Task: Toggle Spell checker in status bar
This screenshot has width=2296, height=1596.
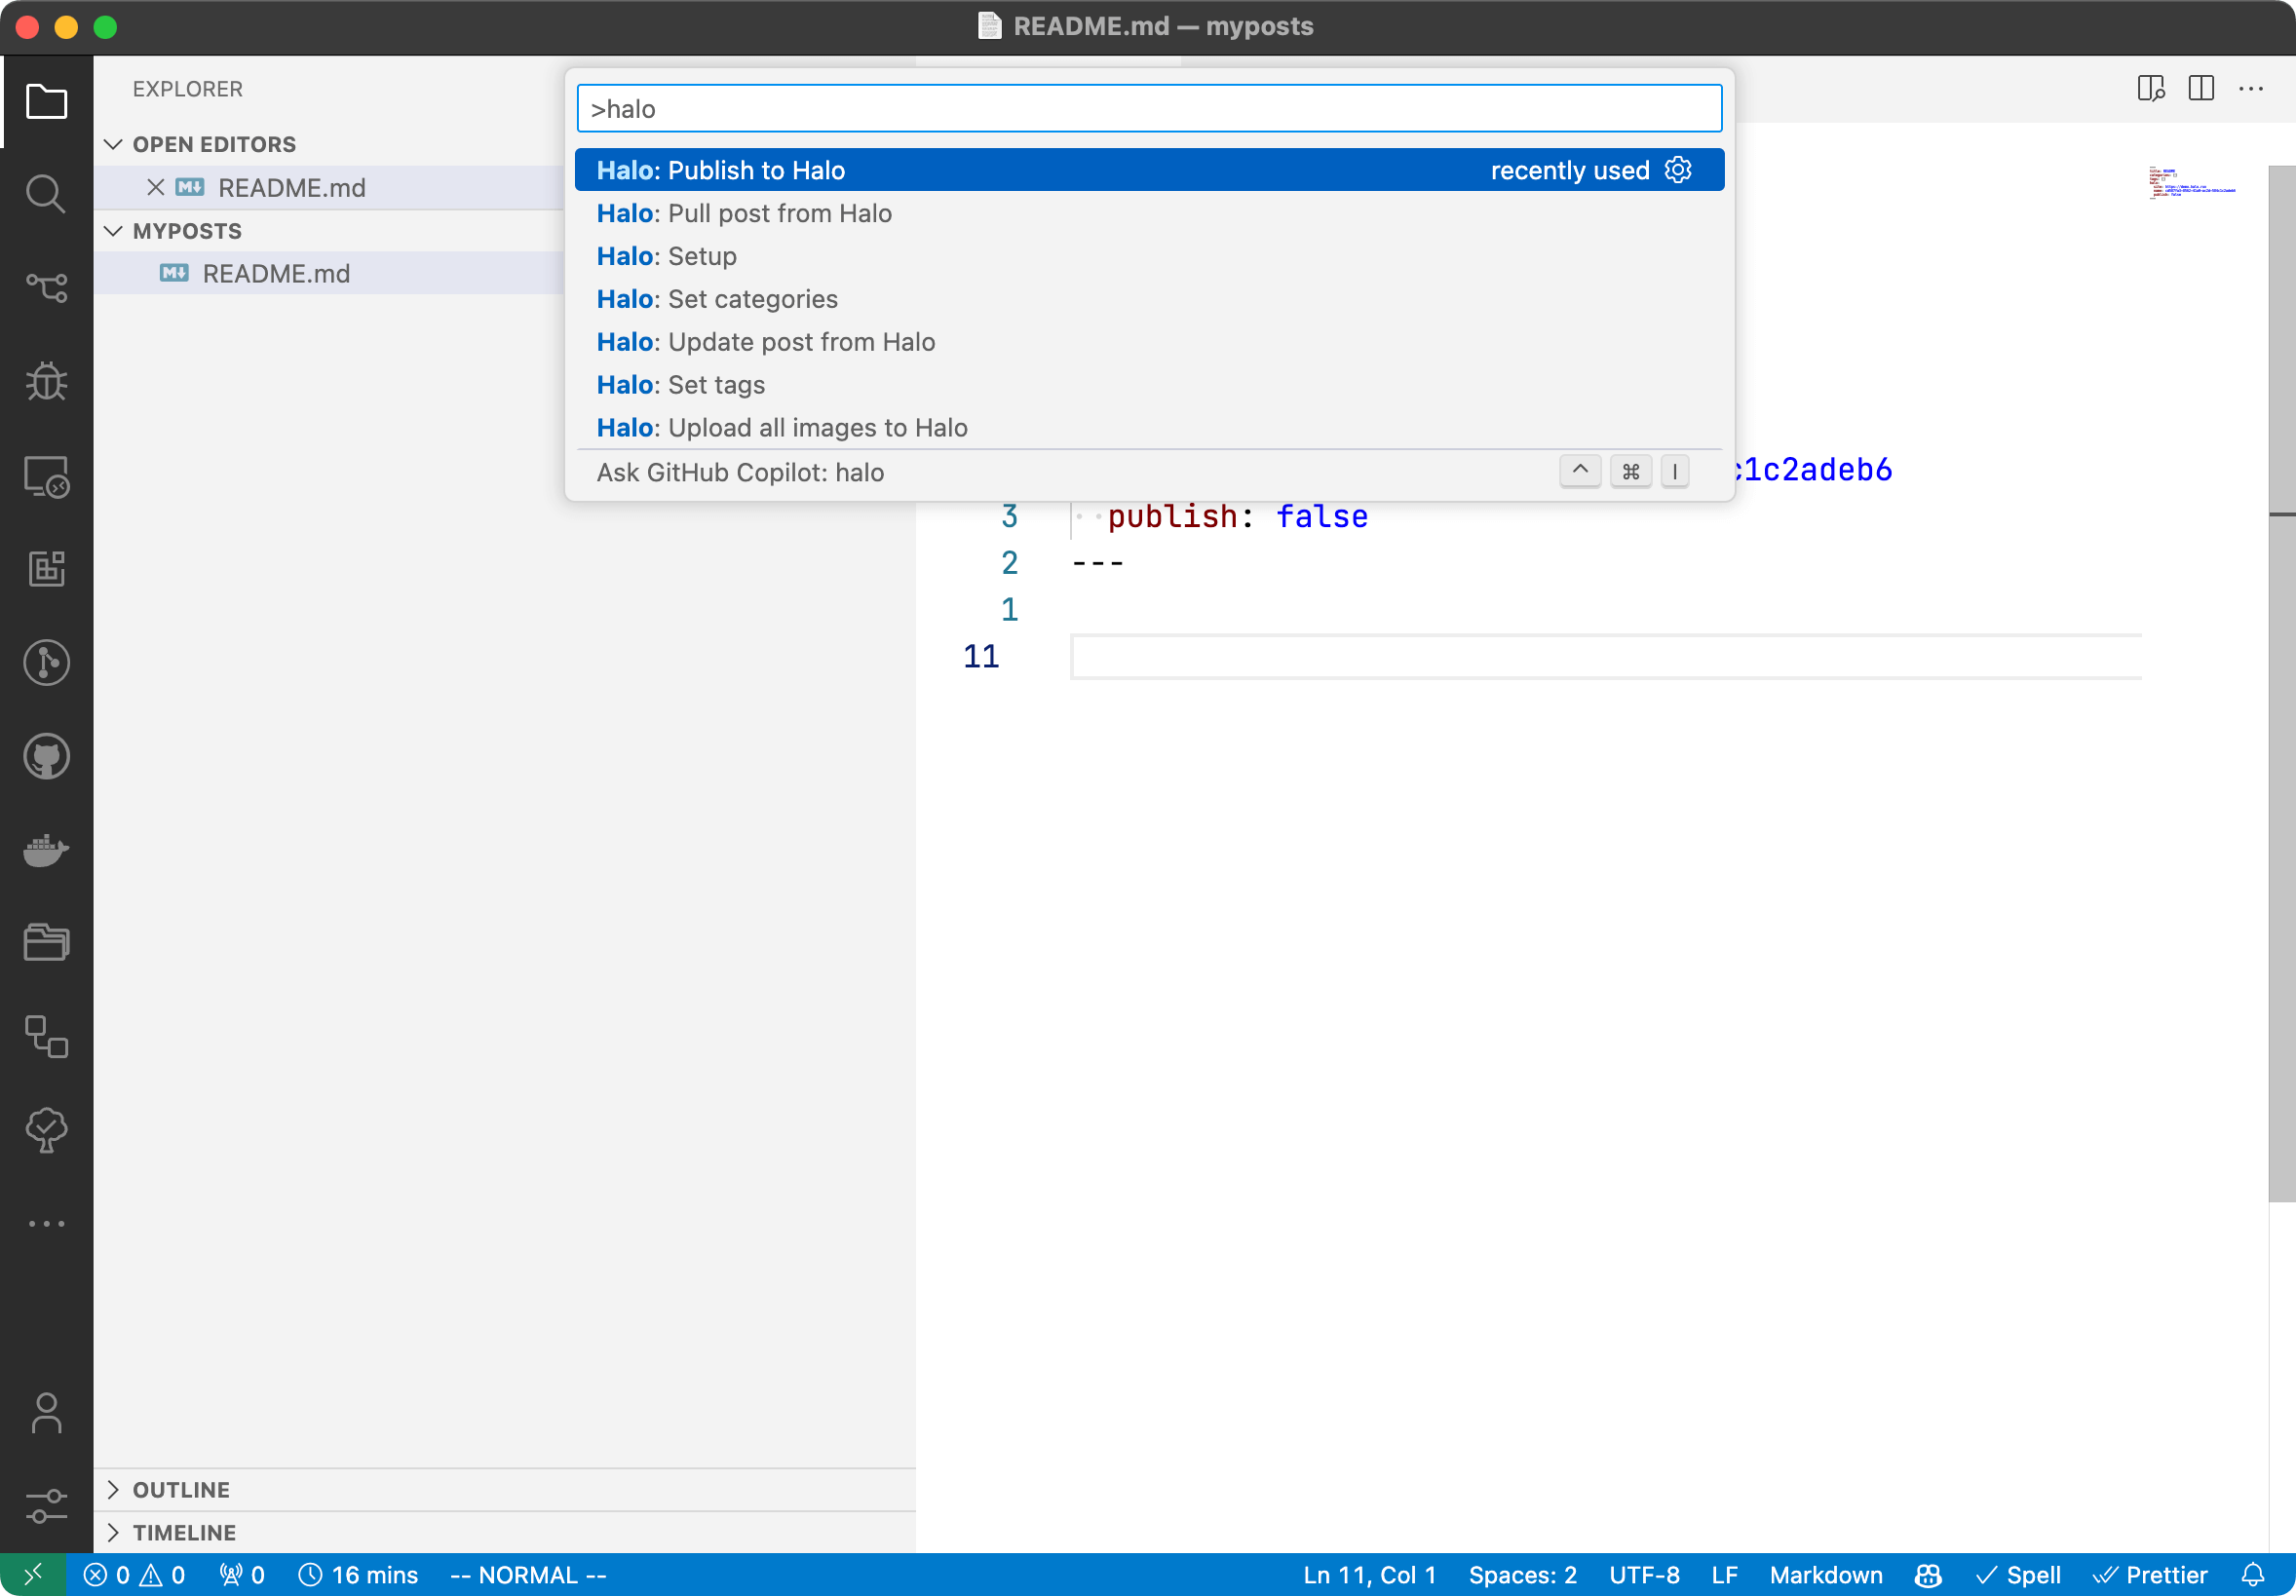Action: pyautogui.click(x=2019, y=1575)
